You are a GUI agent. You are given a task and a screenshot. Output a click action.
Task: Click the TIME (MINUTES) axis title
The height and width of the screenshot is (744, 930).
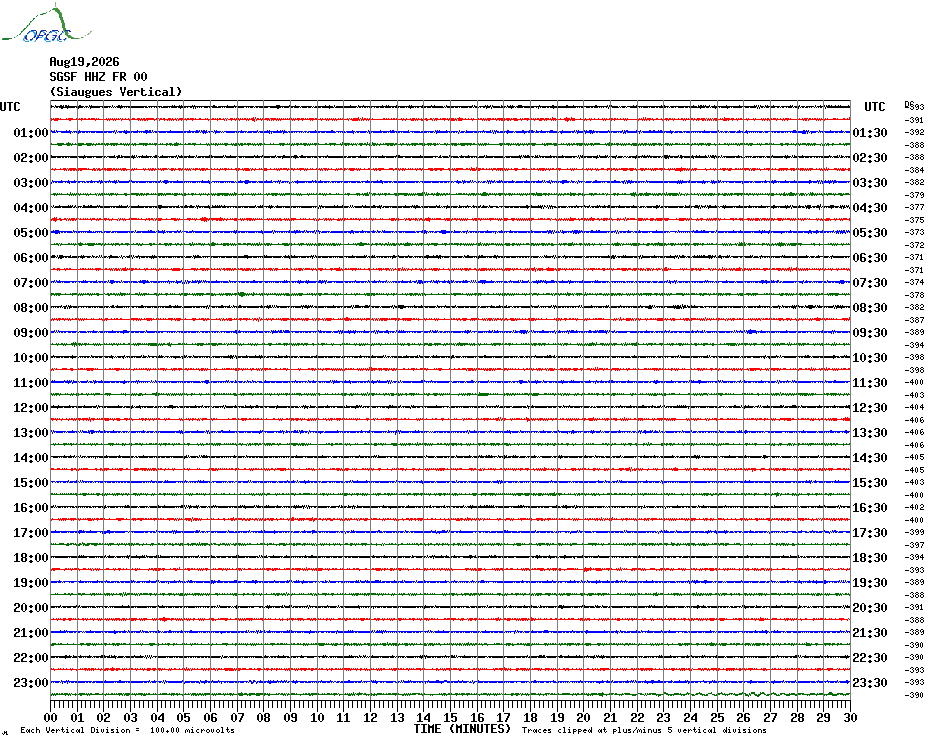[x=462, y=729]
